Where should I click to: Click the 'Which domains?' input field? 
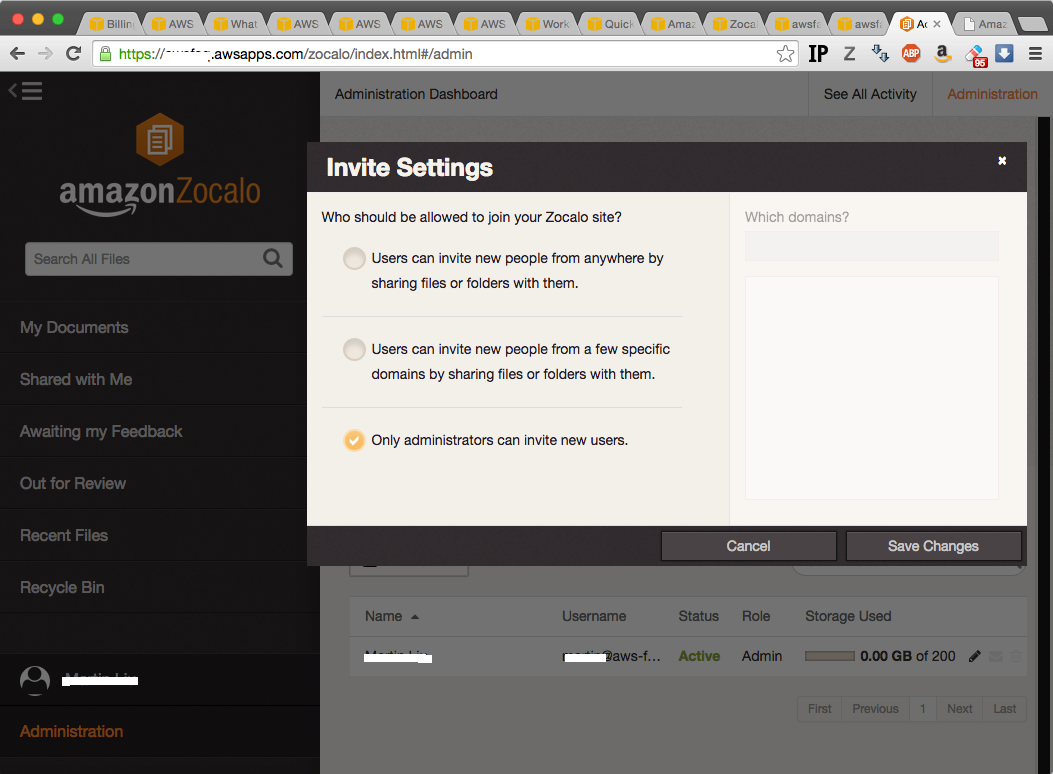pos(872,246)
